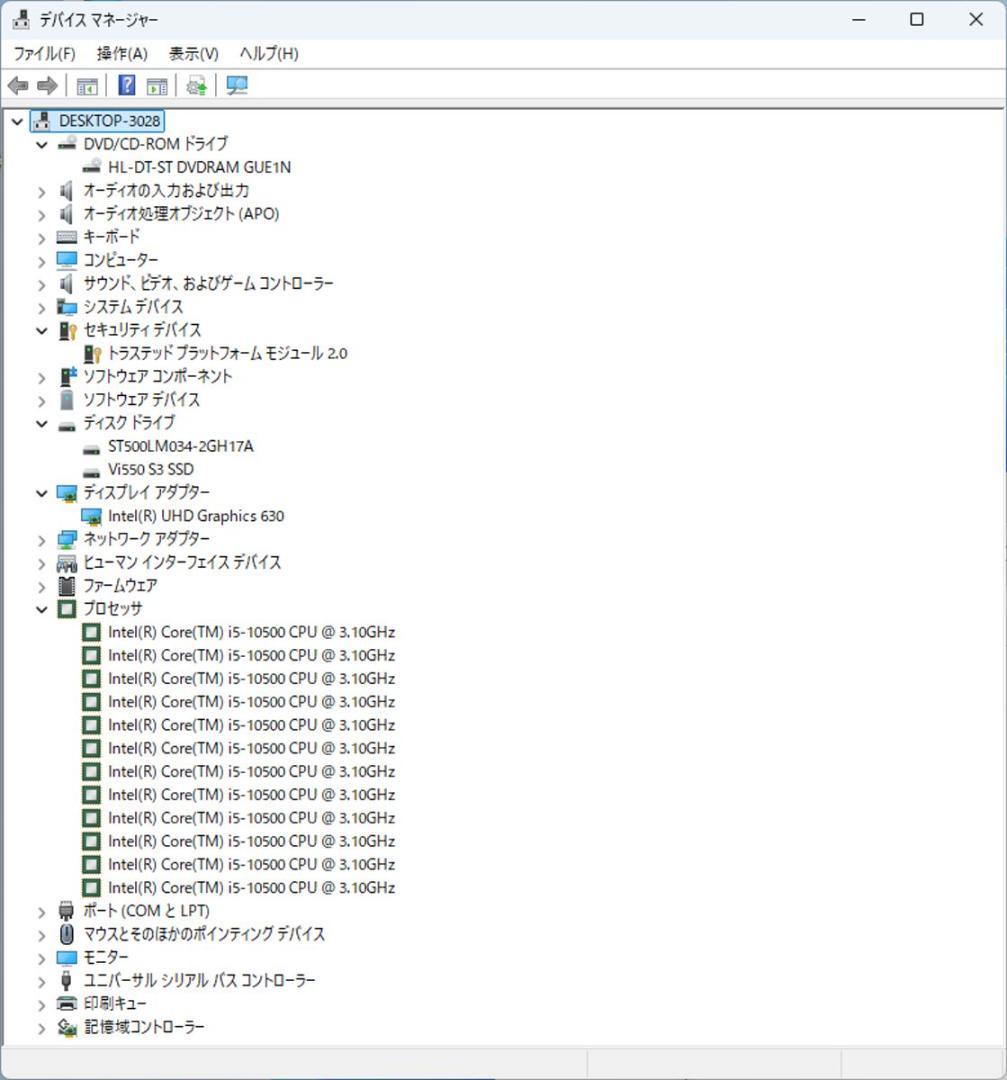Click the ディスプレイ アダプター label
The width and height of the screenshot is (1007, 1080).
pos(146,492)
